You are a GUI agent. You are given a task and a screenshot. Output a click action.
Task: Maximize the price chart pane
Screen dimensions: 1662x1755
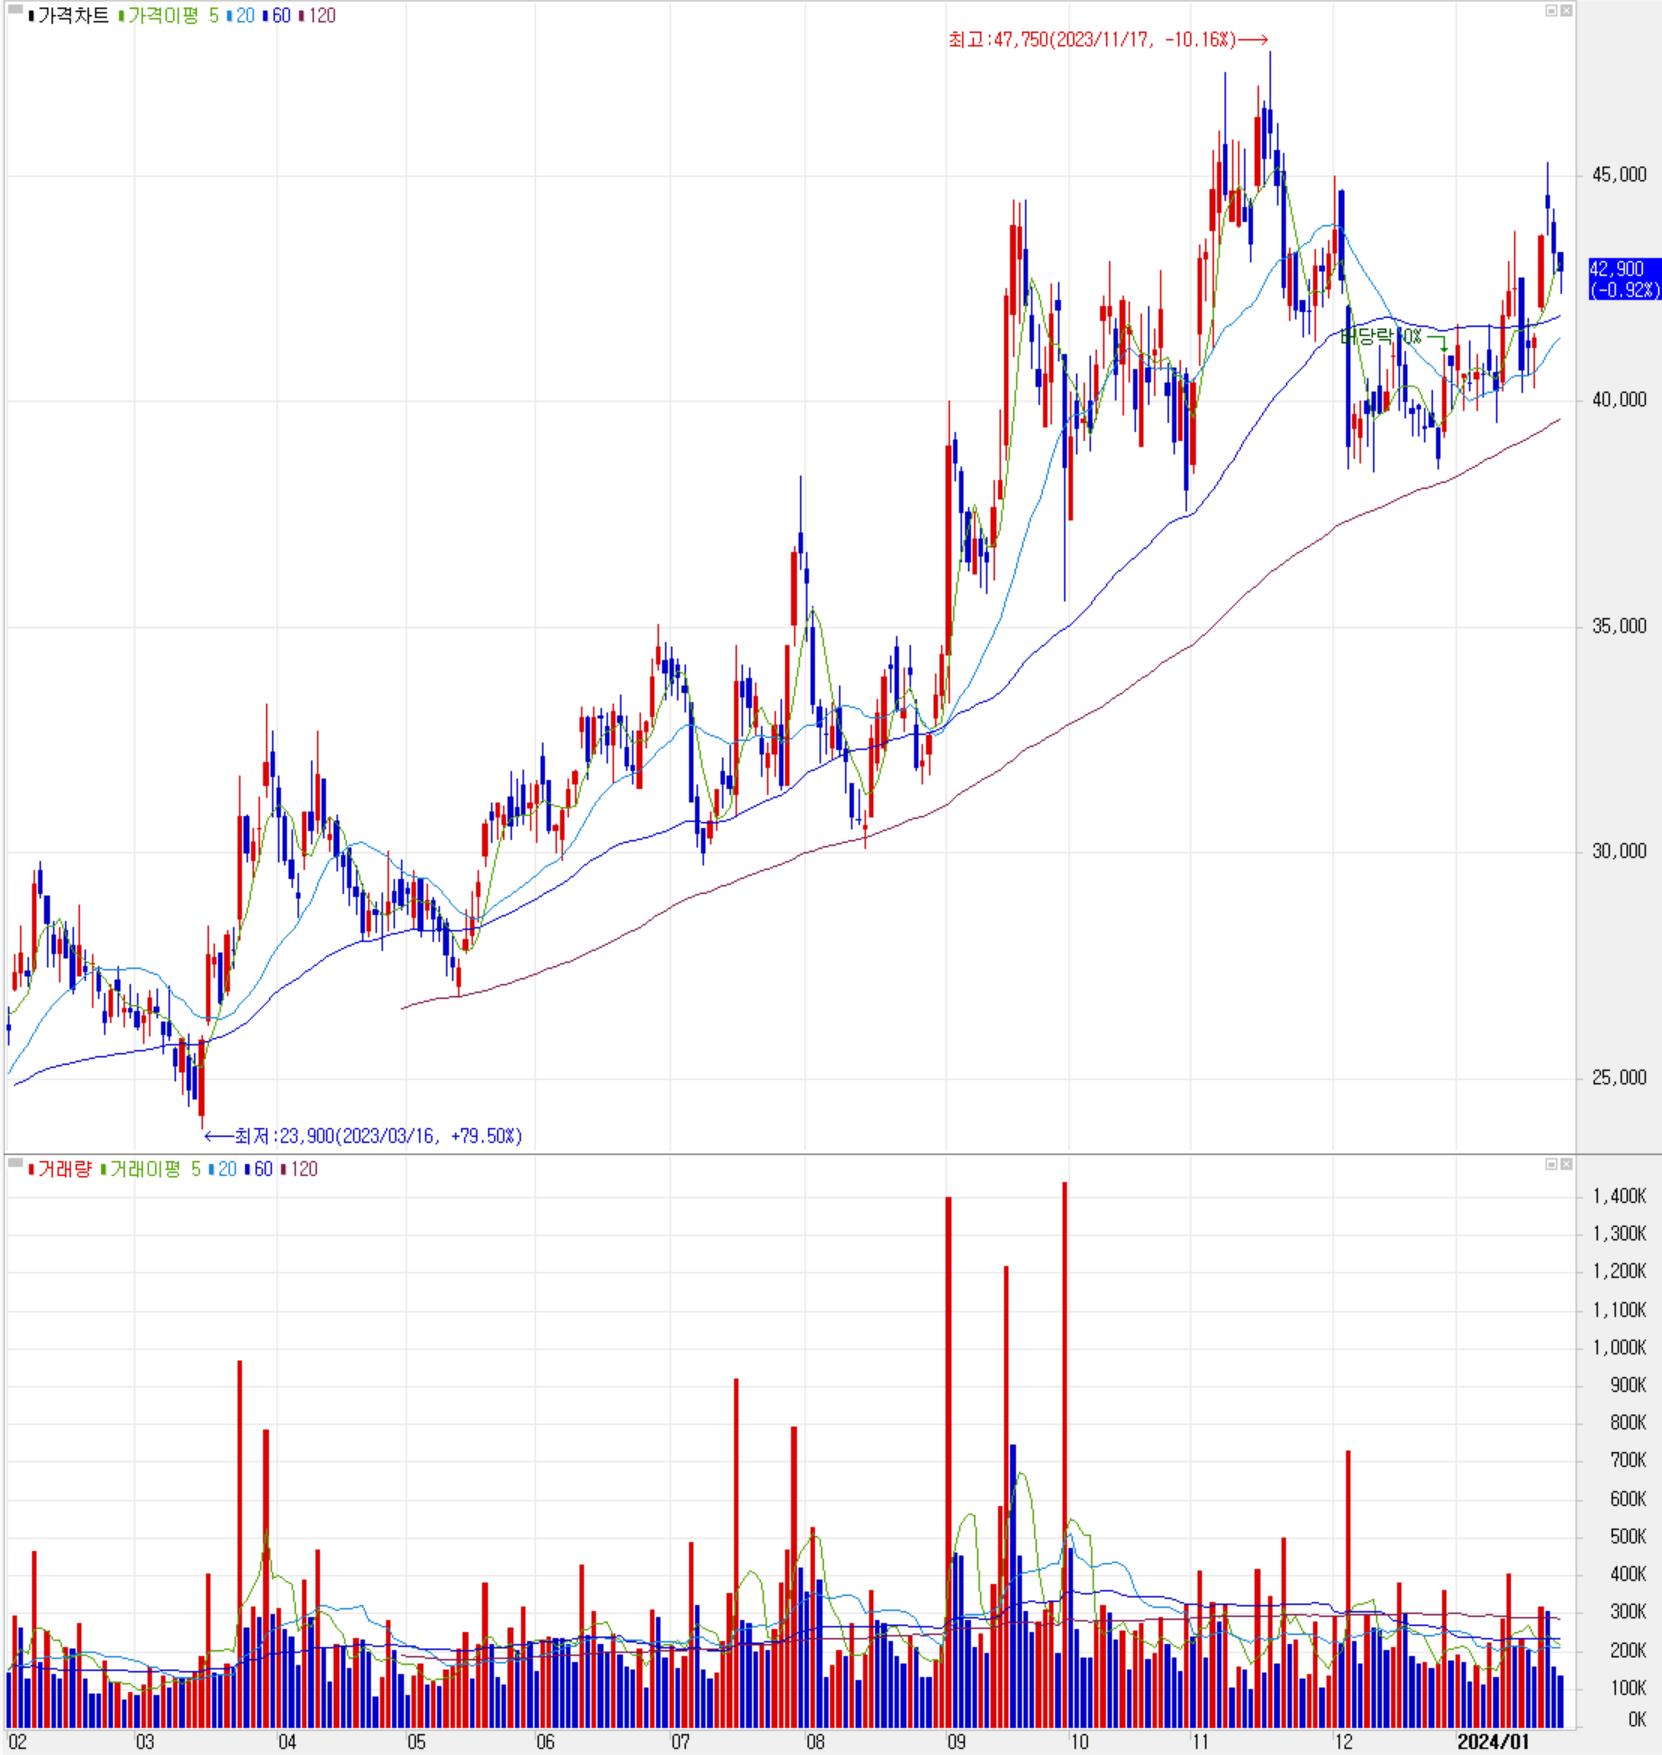tap(1551, 11)
